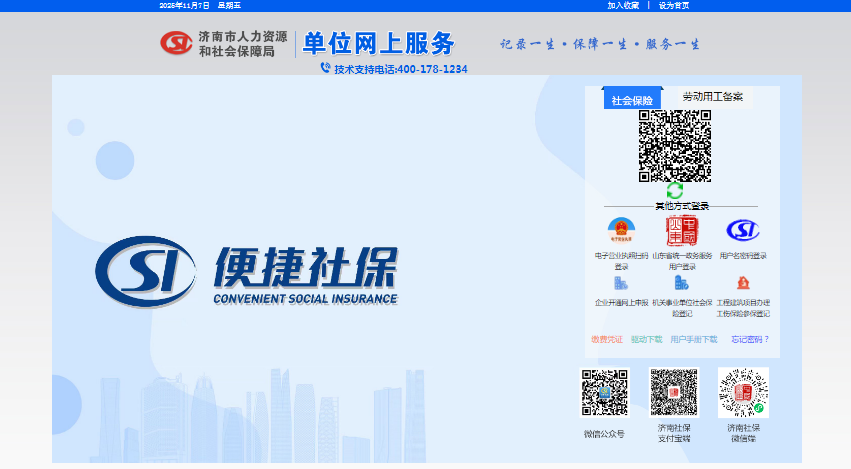
Task: Click the Jinan social security bureau logo
Action: (x=175, y=43)
